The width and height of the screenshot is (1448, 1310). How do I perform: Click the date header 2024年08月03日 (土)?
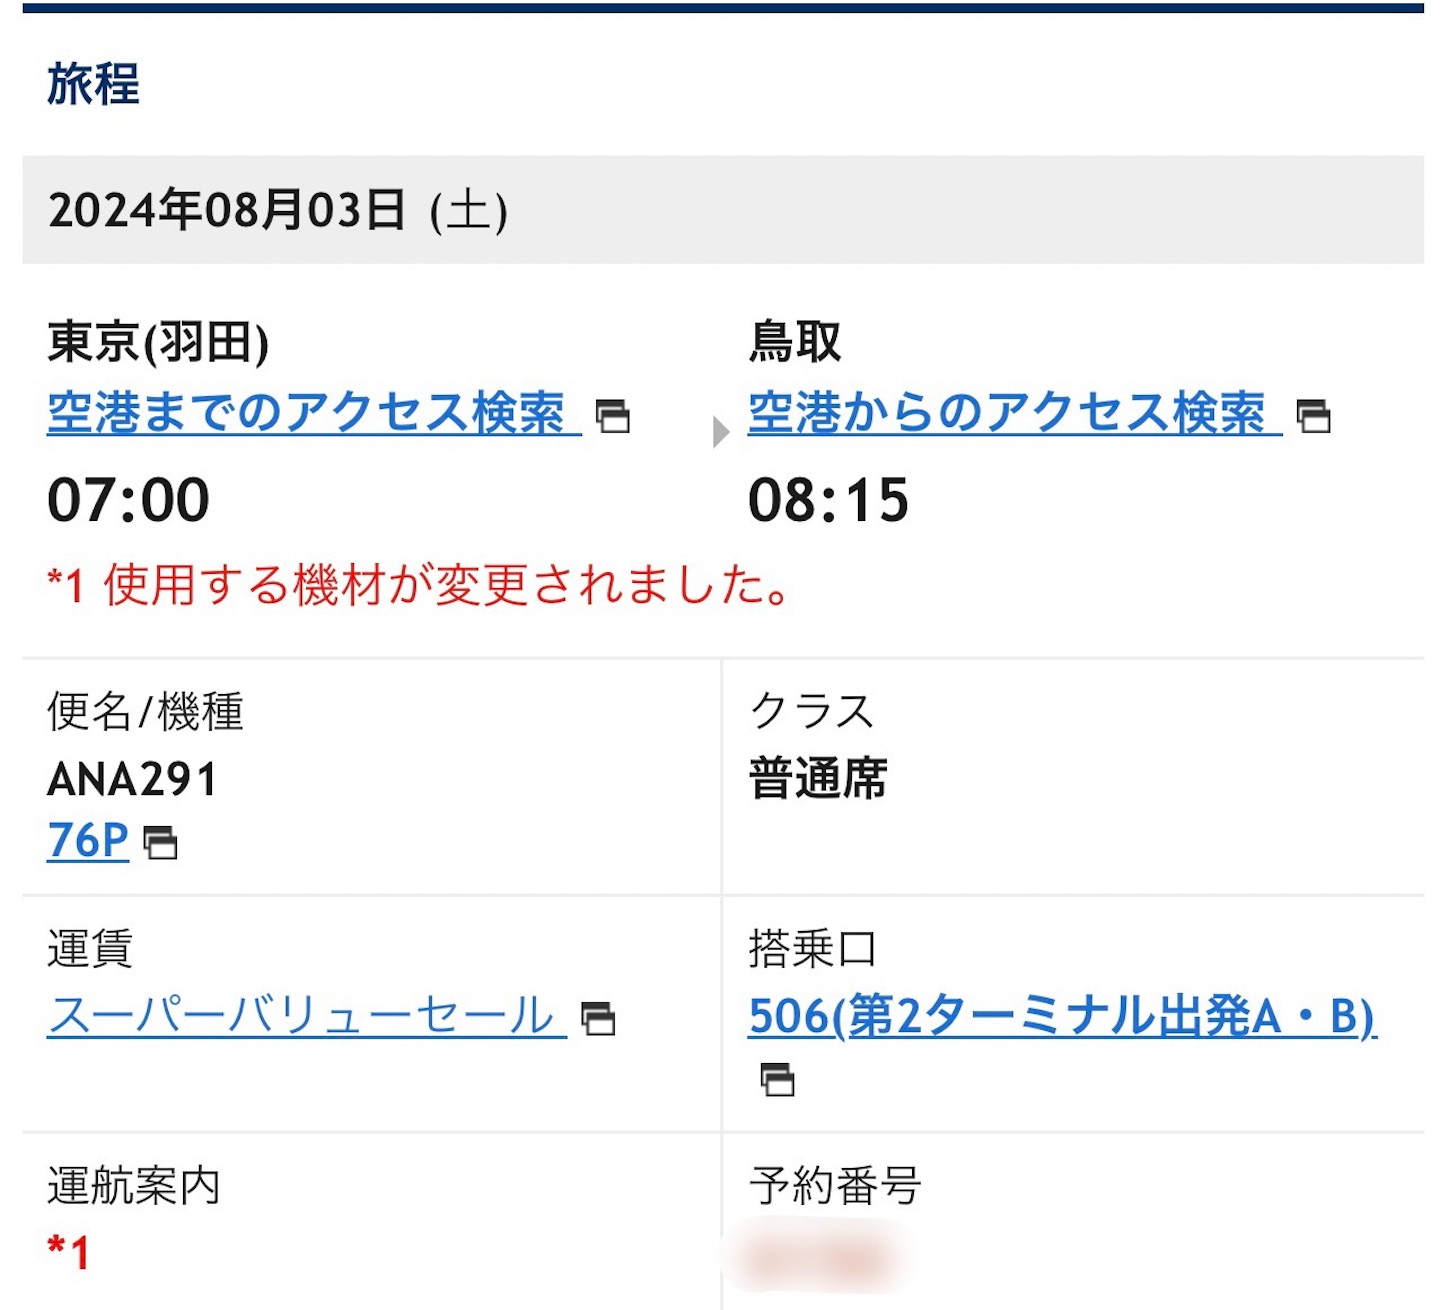click(280, 207)
